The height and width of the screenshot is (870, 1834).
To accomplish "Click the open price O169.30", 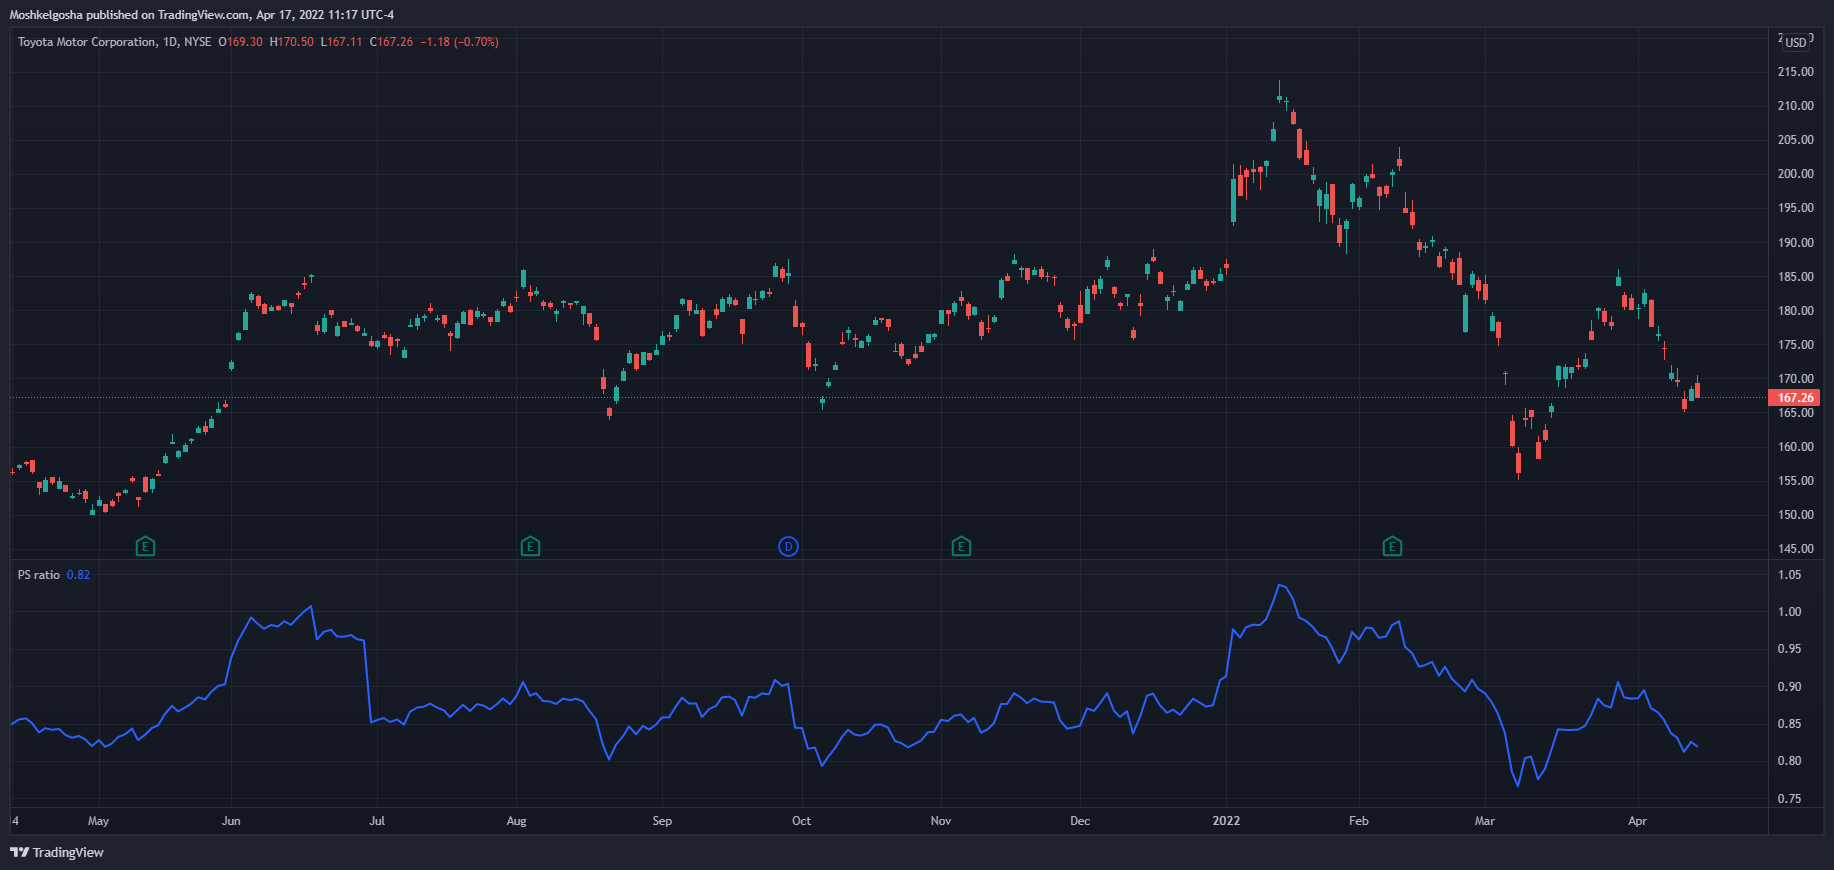I will (240, 42).
